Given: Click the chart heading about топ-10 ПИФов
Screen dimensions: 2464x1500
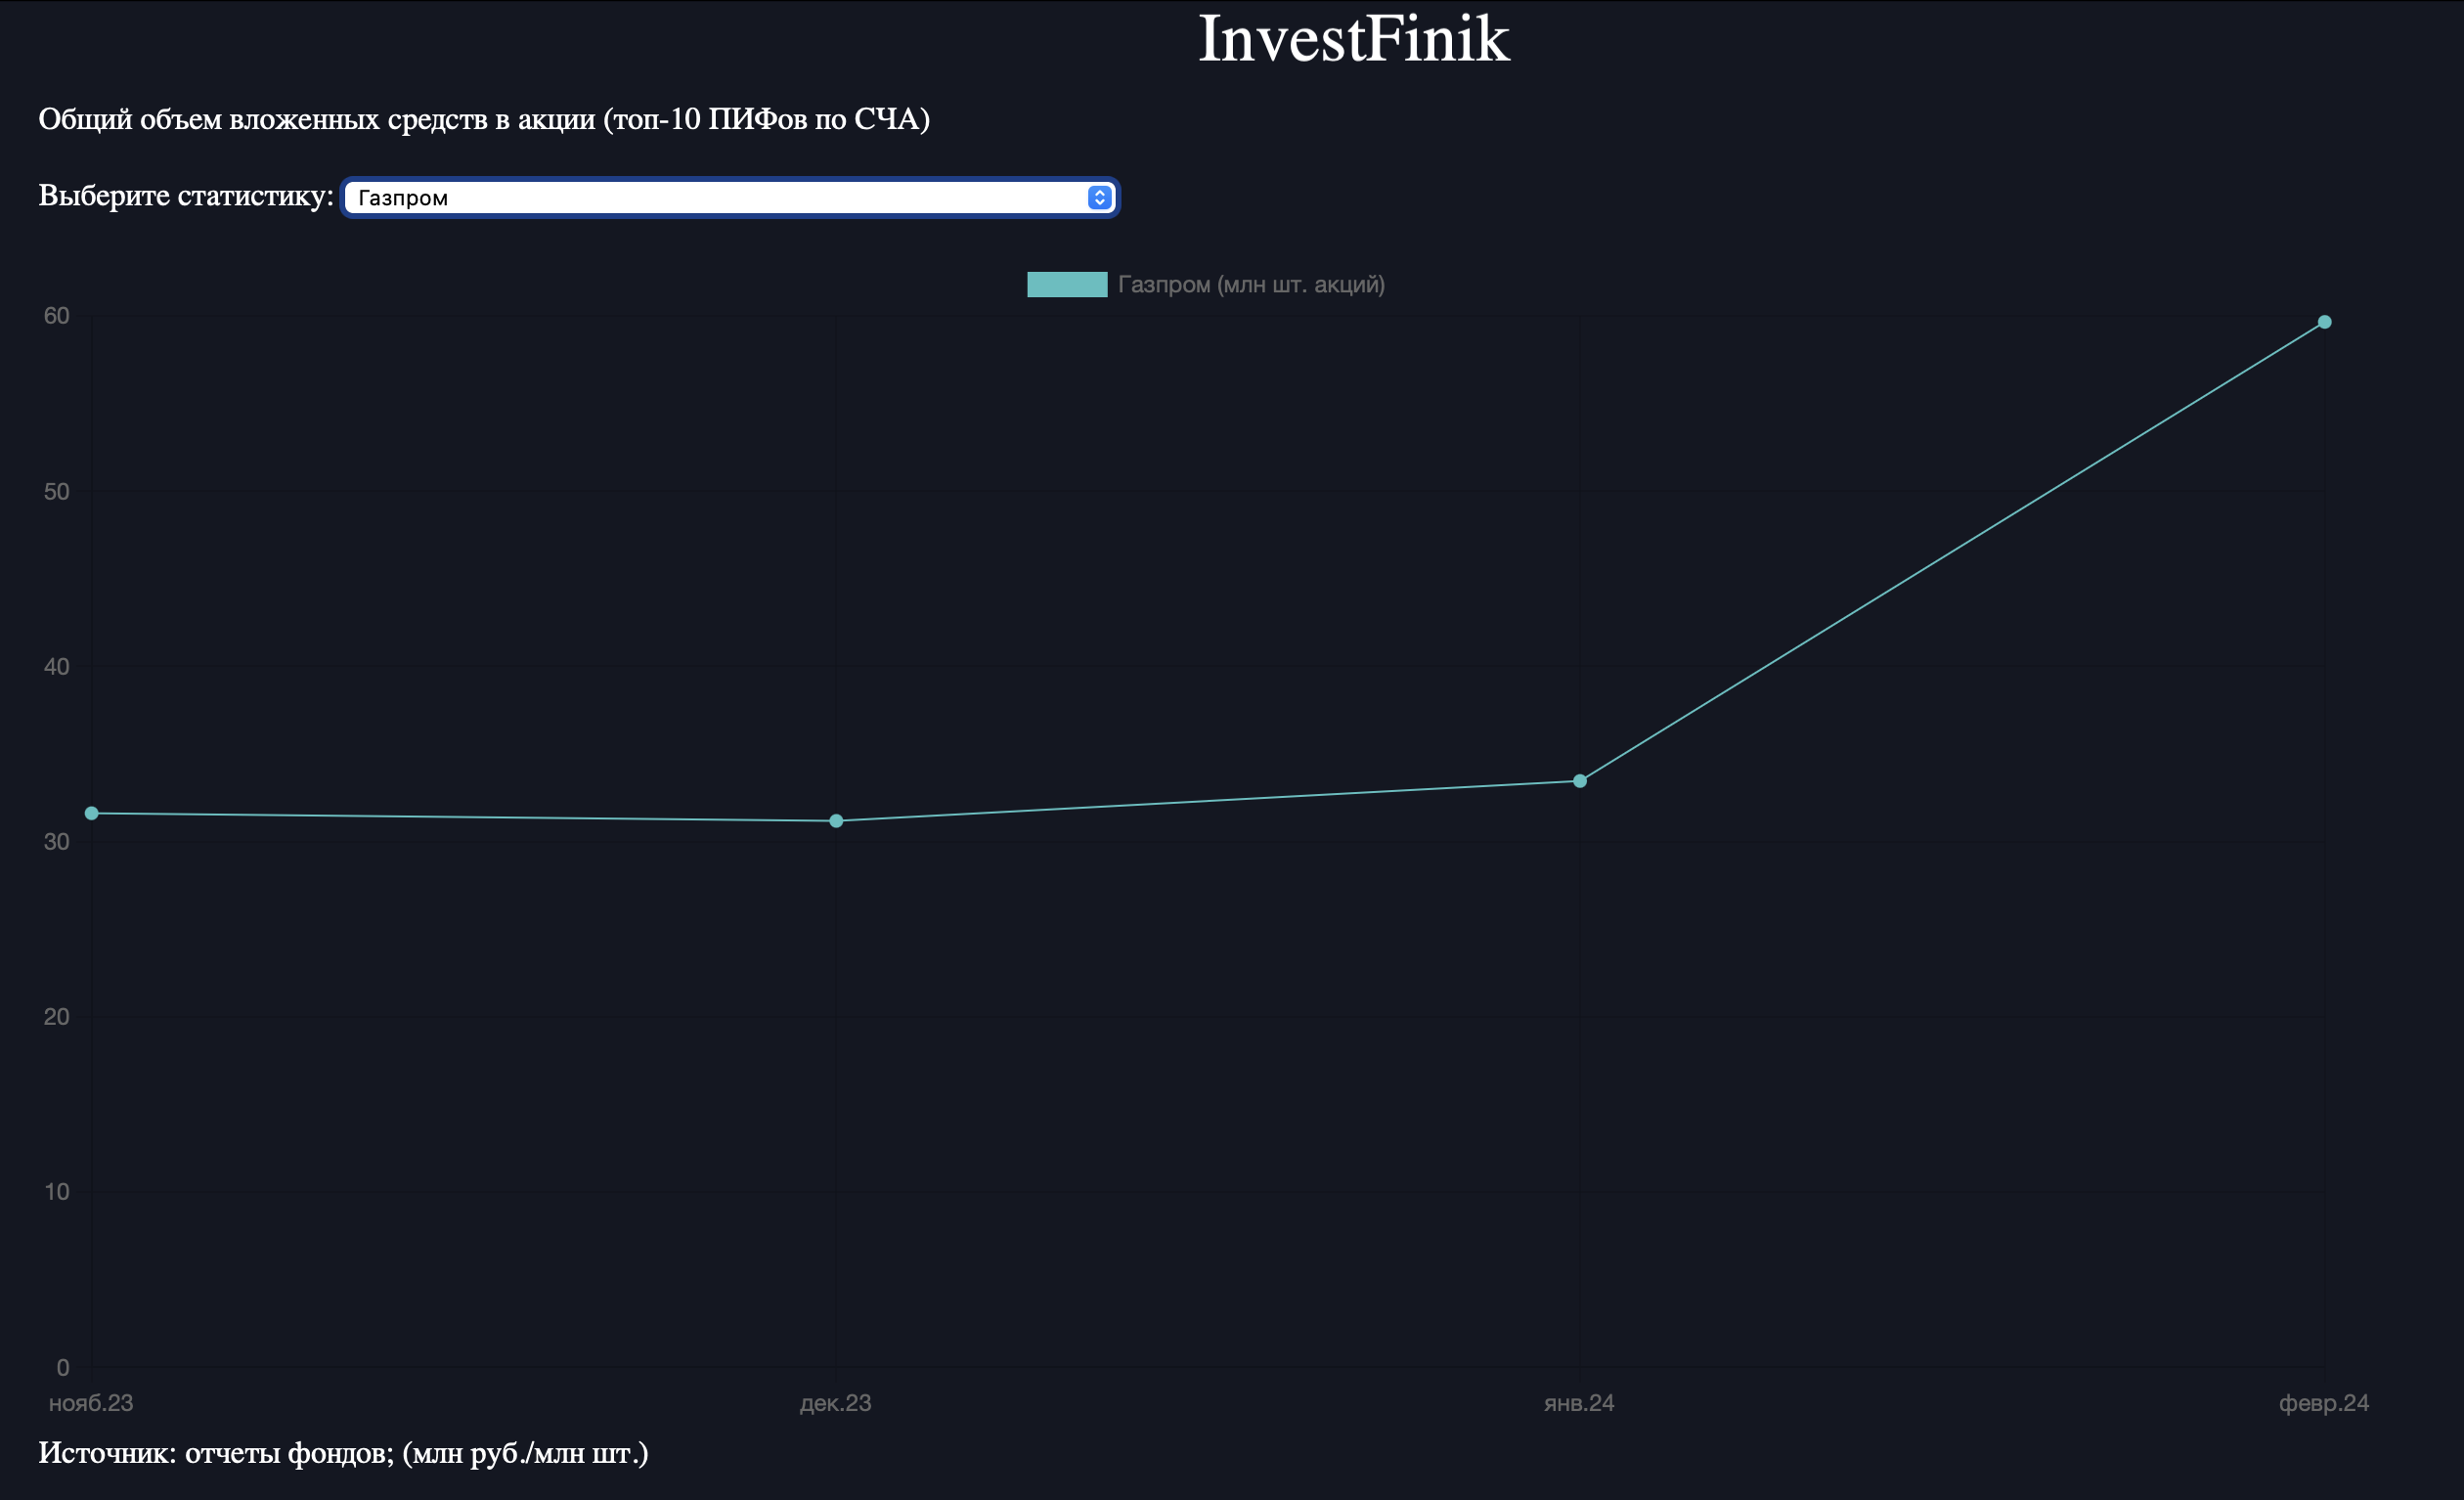Looking at the screenshot, I should pos(484,119).
